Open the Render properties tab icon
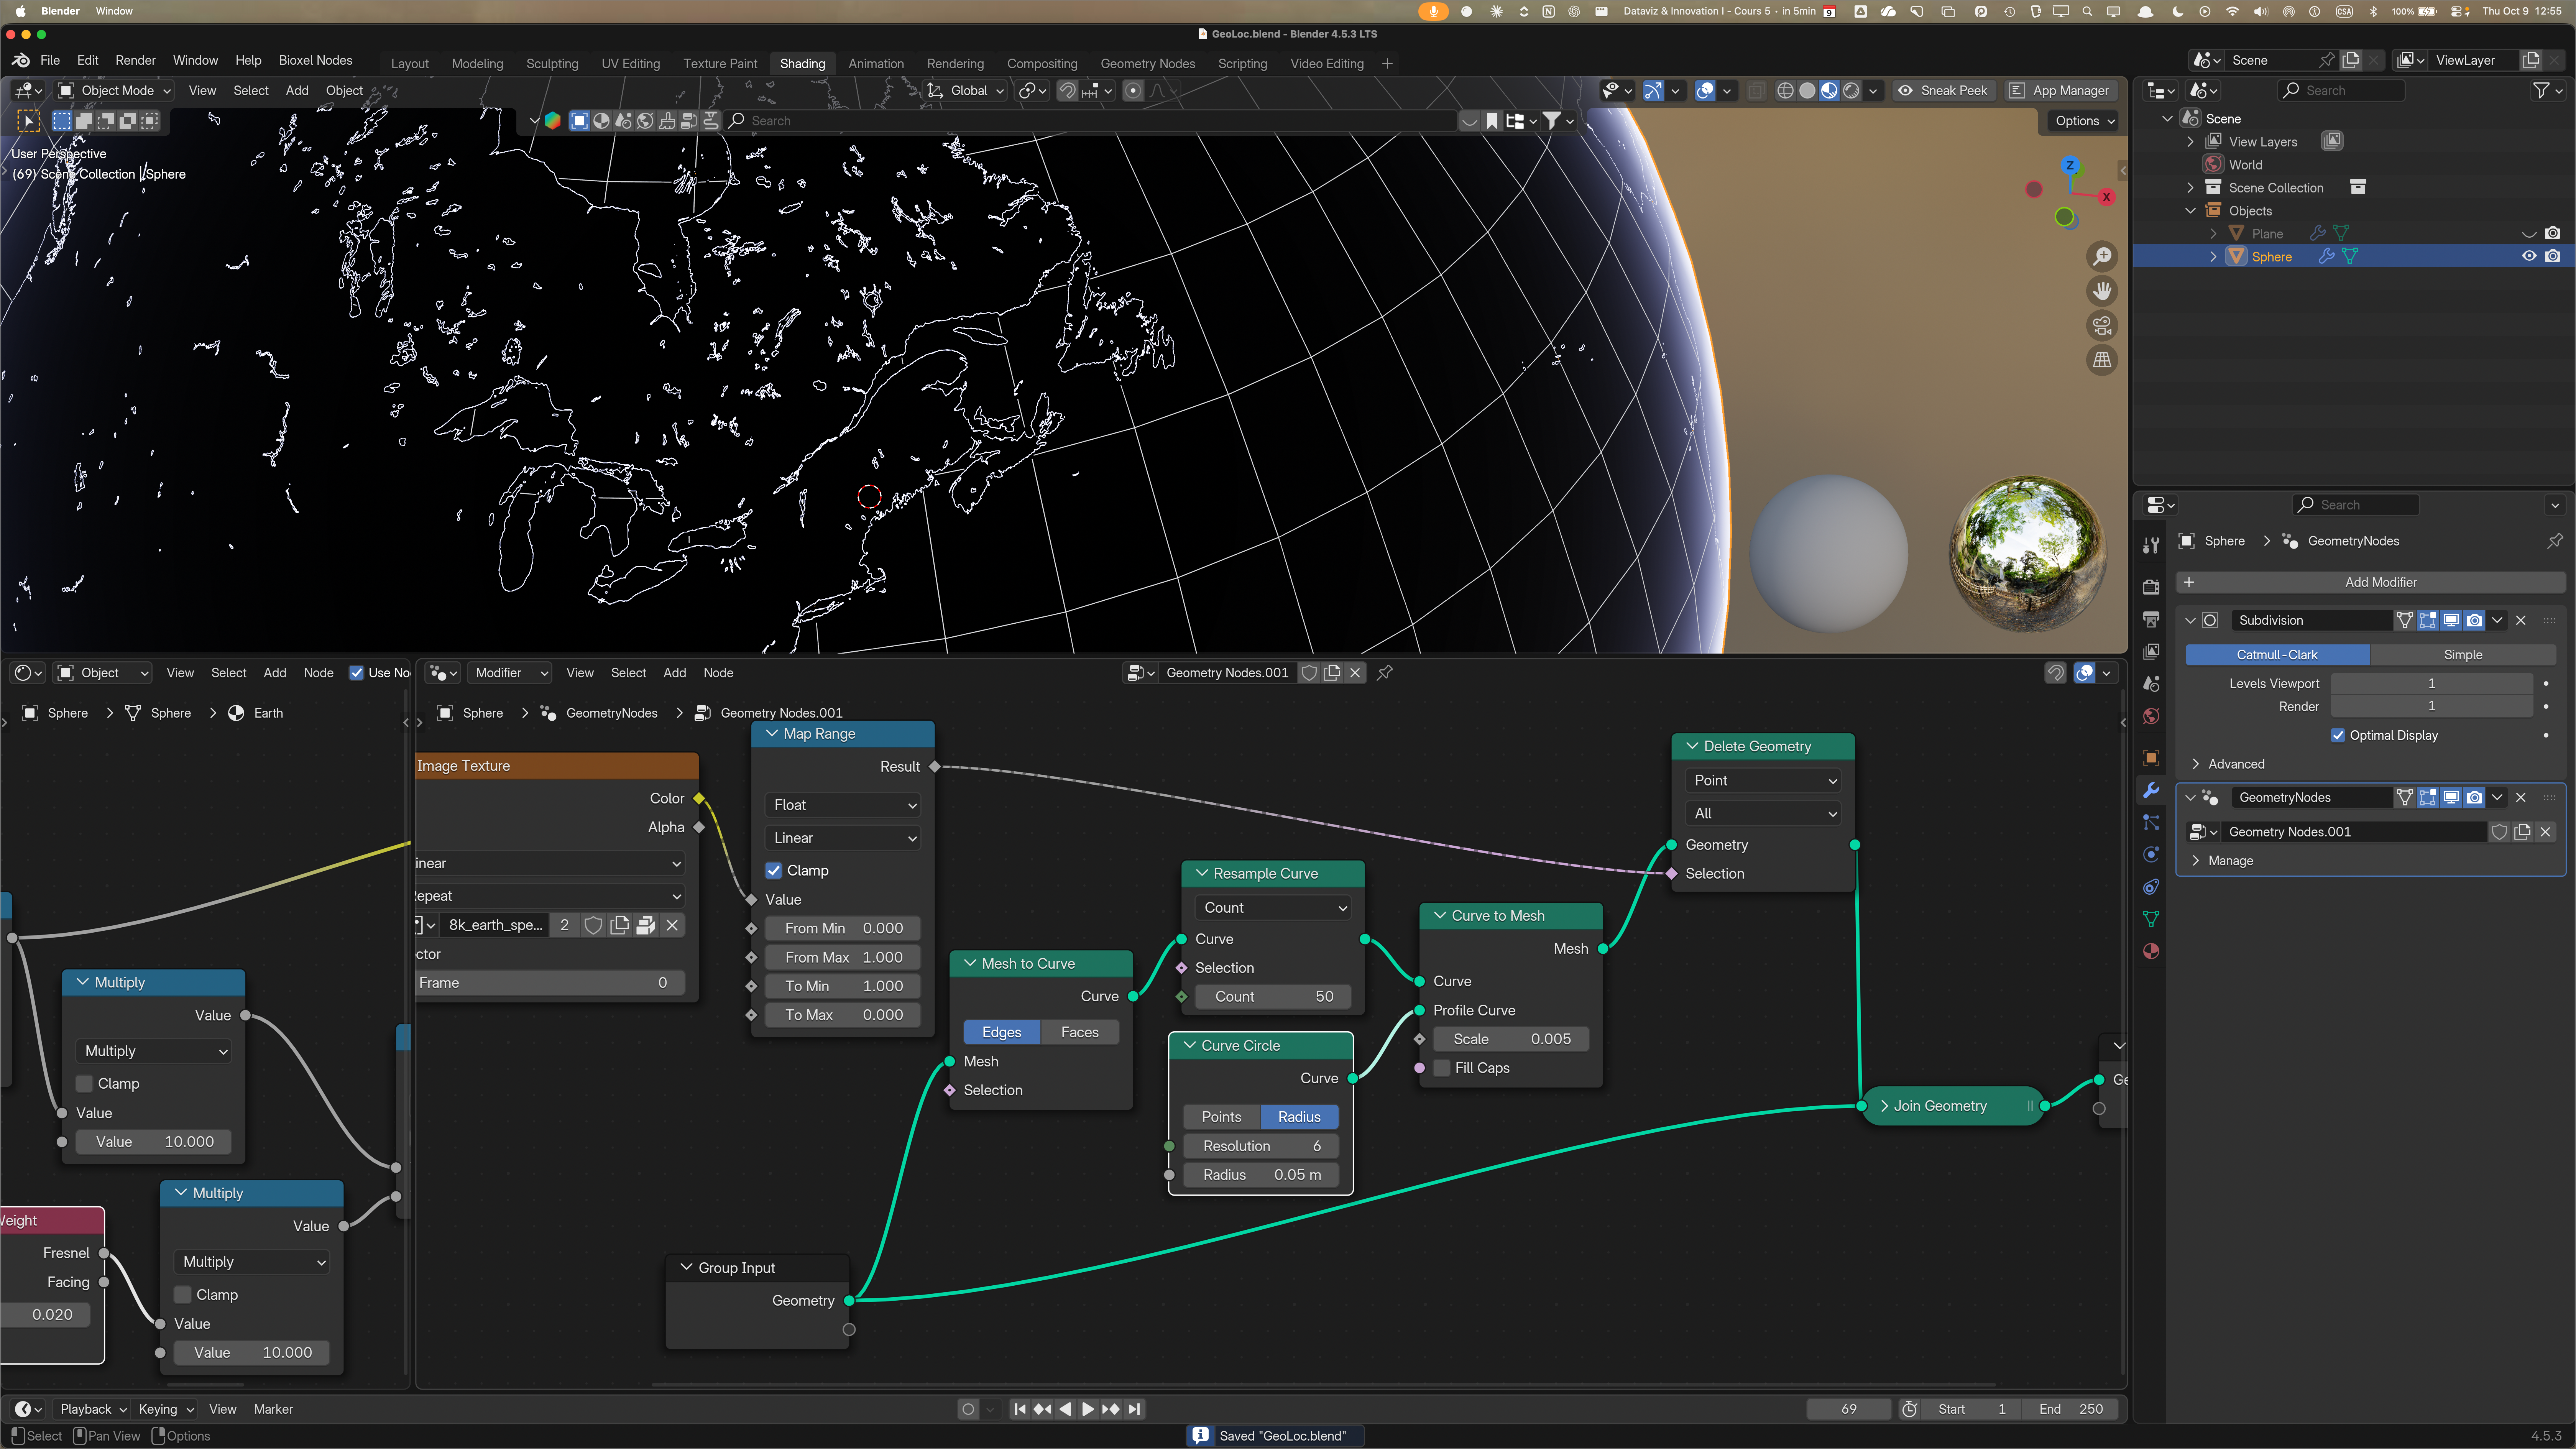The image size is (2576, 1449). (x=2151, y=586)
